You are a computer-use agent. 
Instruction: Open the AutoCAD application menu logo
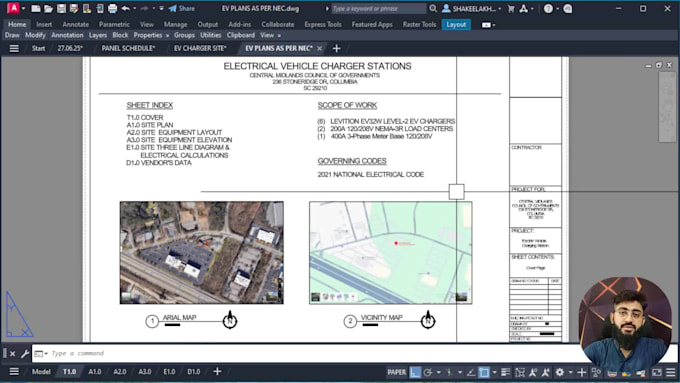tap(13, 8)
